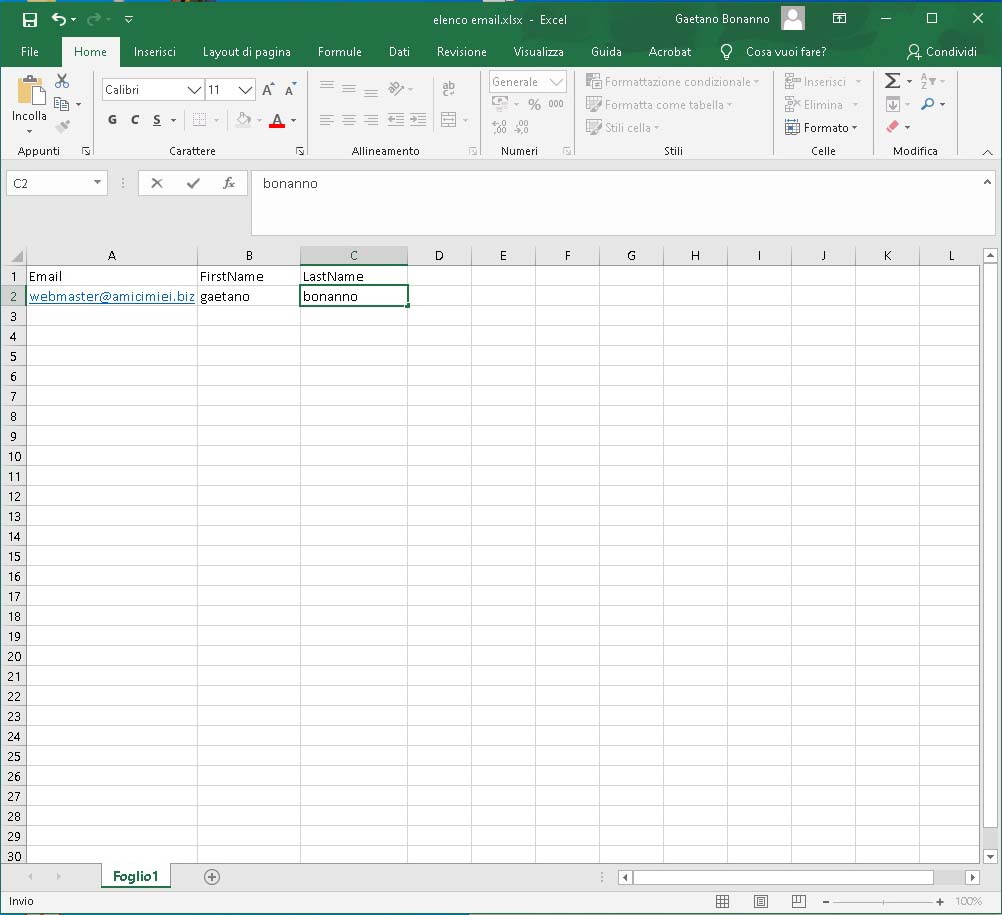This screenshot has height=915, width=1002.
Task: Click Inserisci in the Celle group
Action: (x=823, y=82)
